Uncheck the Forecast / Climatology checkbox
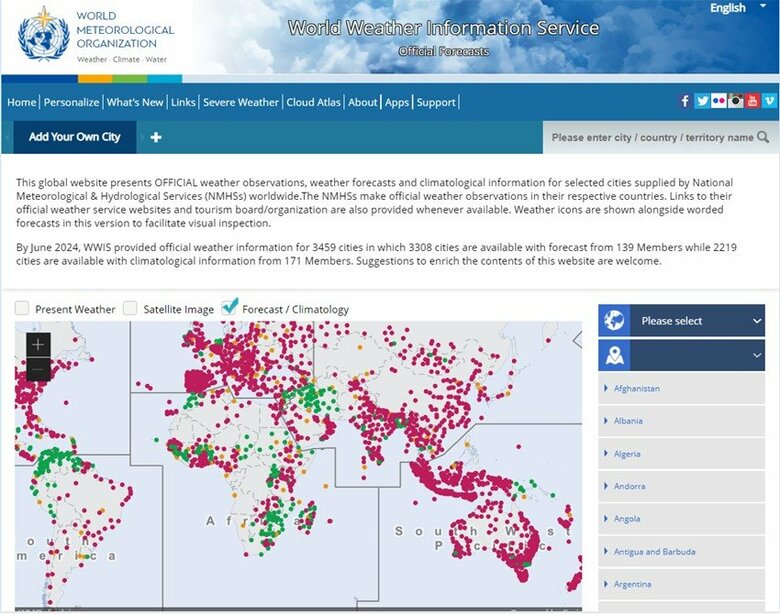Image resolution: width=780 pixels, height=614 pixels. click(229, 308)
